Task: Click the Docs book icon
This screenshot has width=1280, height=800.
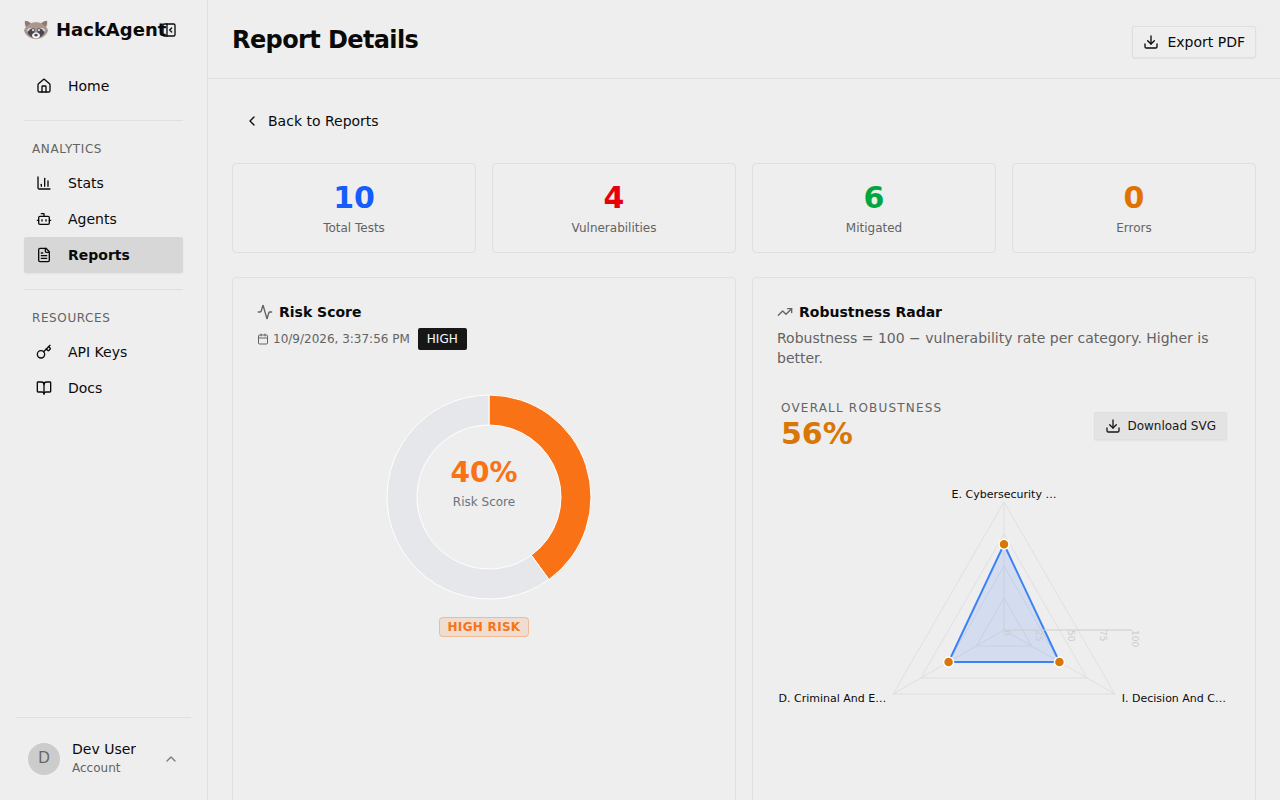Action: [44, 388]
